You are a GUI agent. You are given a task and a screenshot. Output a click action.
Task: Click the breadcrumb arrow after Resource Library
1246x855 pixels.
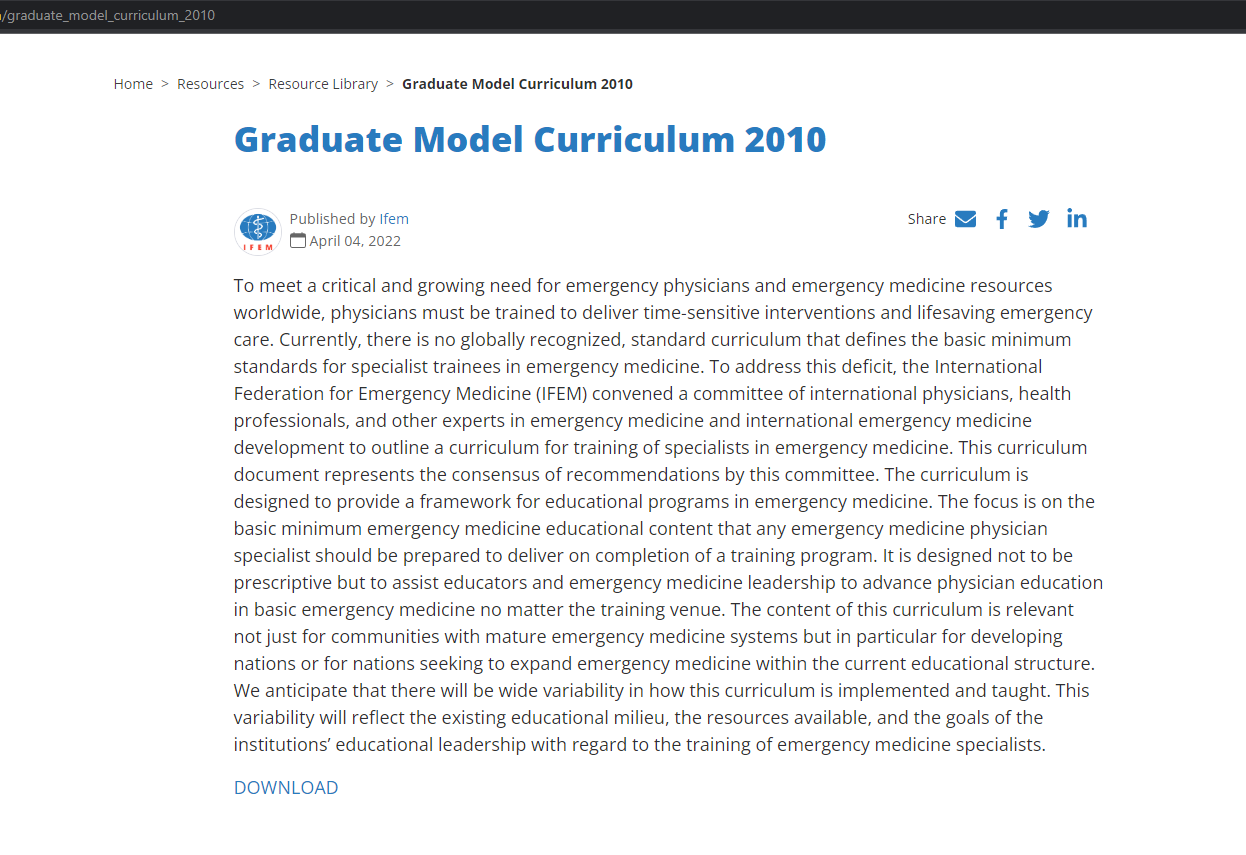tap(390, 84)
